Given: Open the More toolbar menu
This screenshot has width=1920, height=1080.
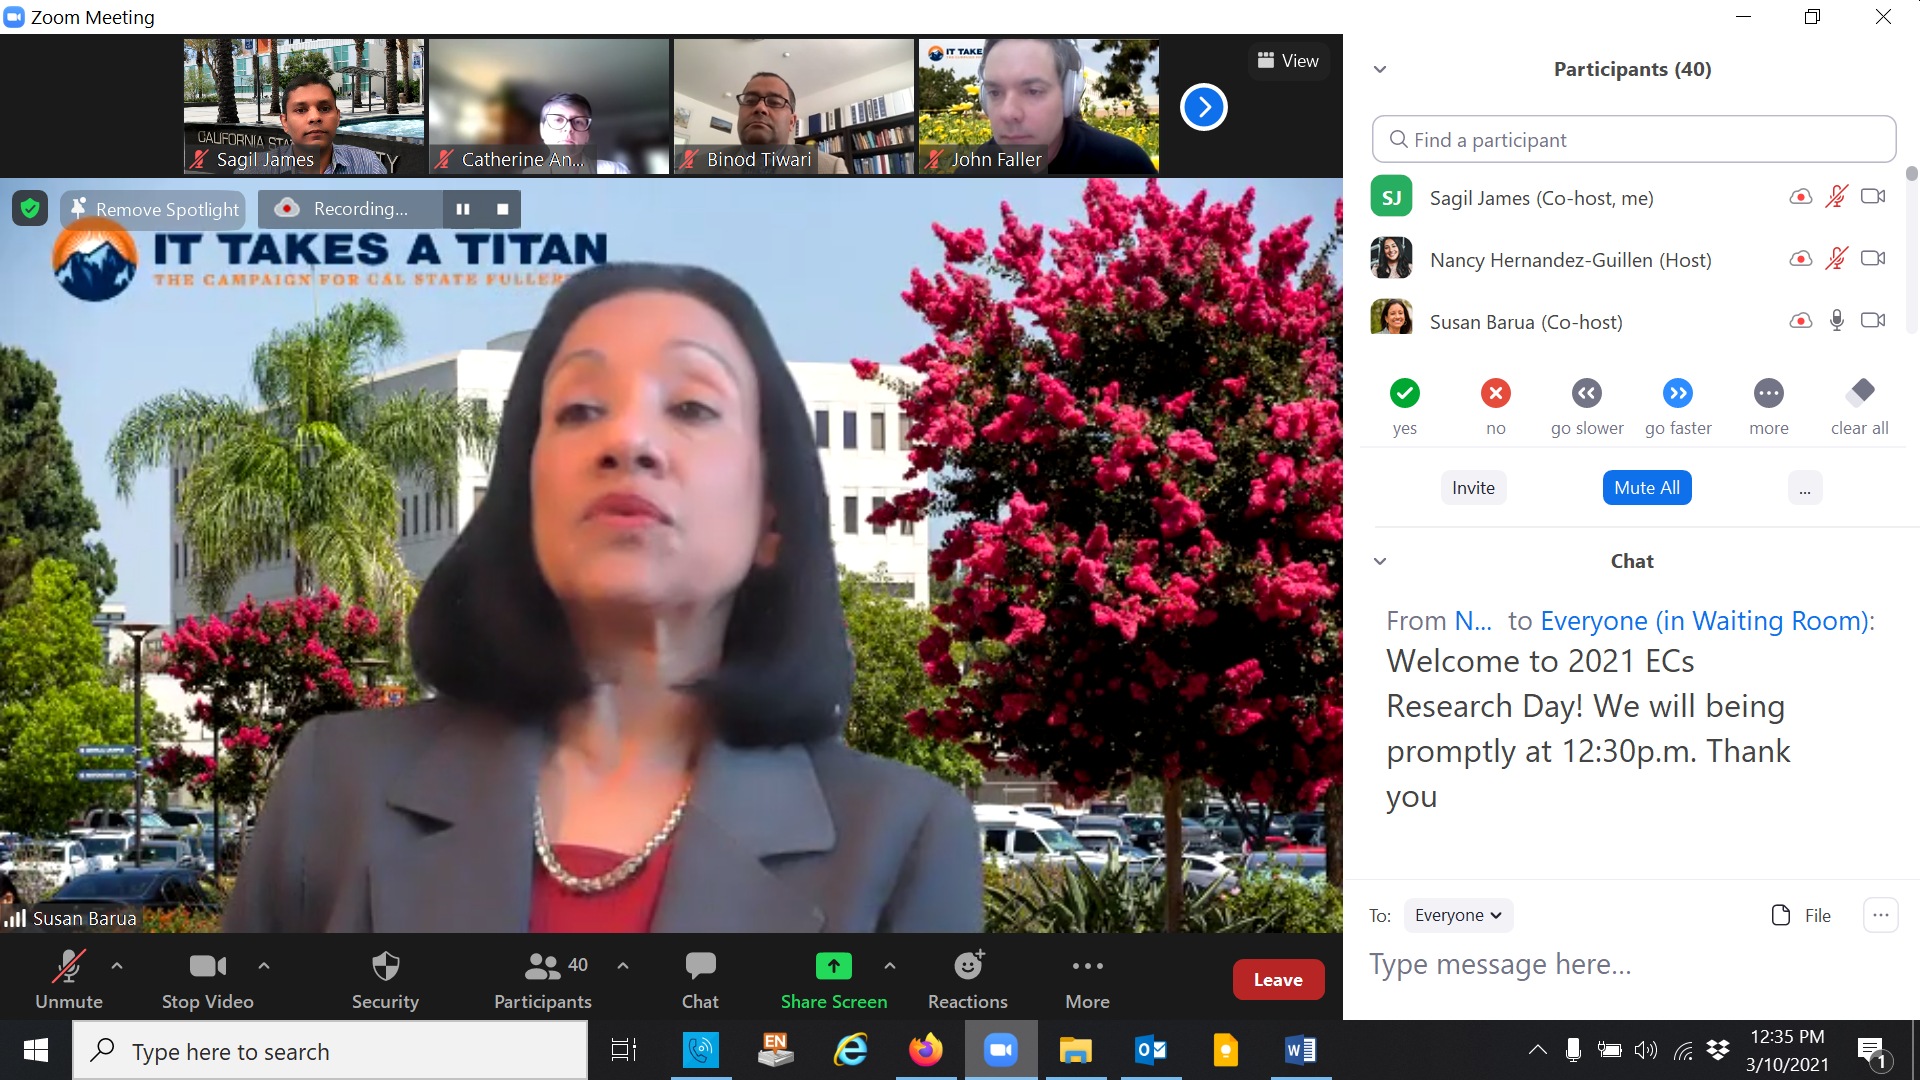Looking at the screenshot, I should pyautogui.click(x=1087, y=979).
